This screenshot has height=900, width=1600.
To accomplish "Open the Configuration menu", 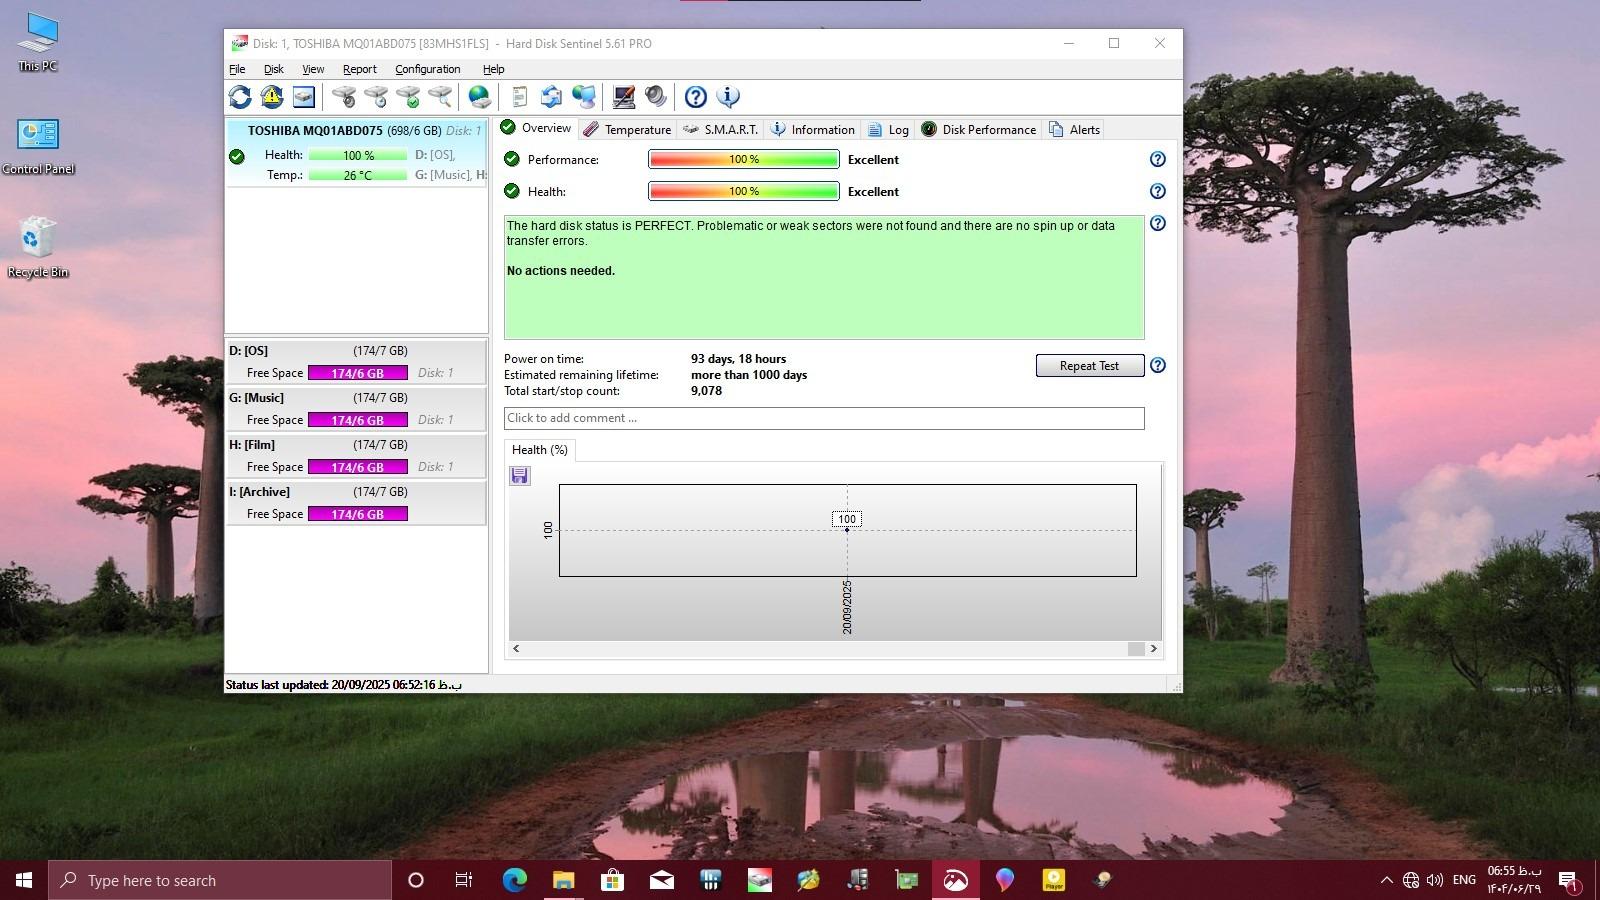I will tap(427, 69).
